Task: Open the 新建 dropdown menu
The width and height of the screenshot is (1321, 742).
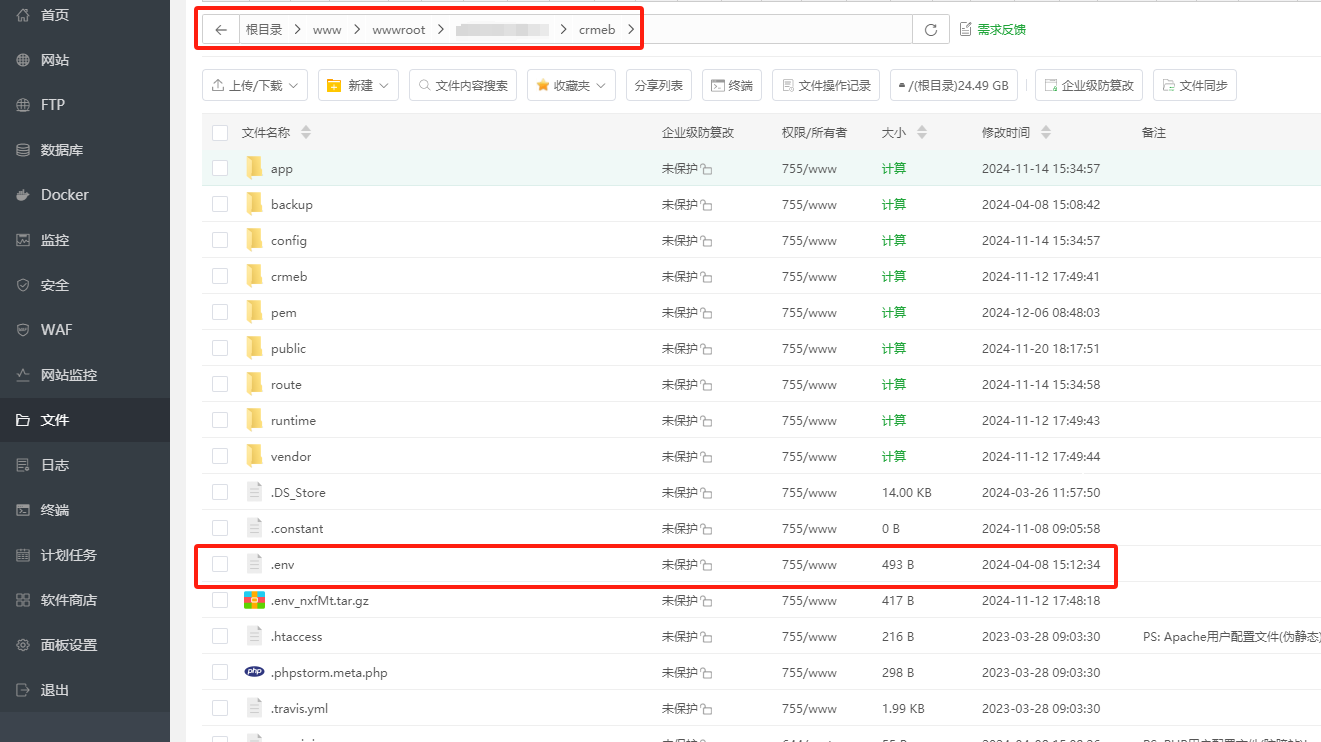Action: click(358, 86)
